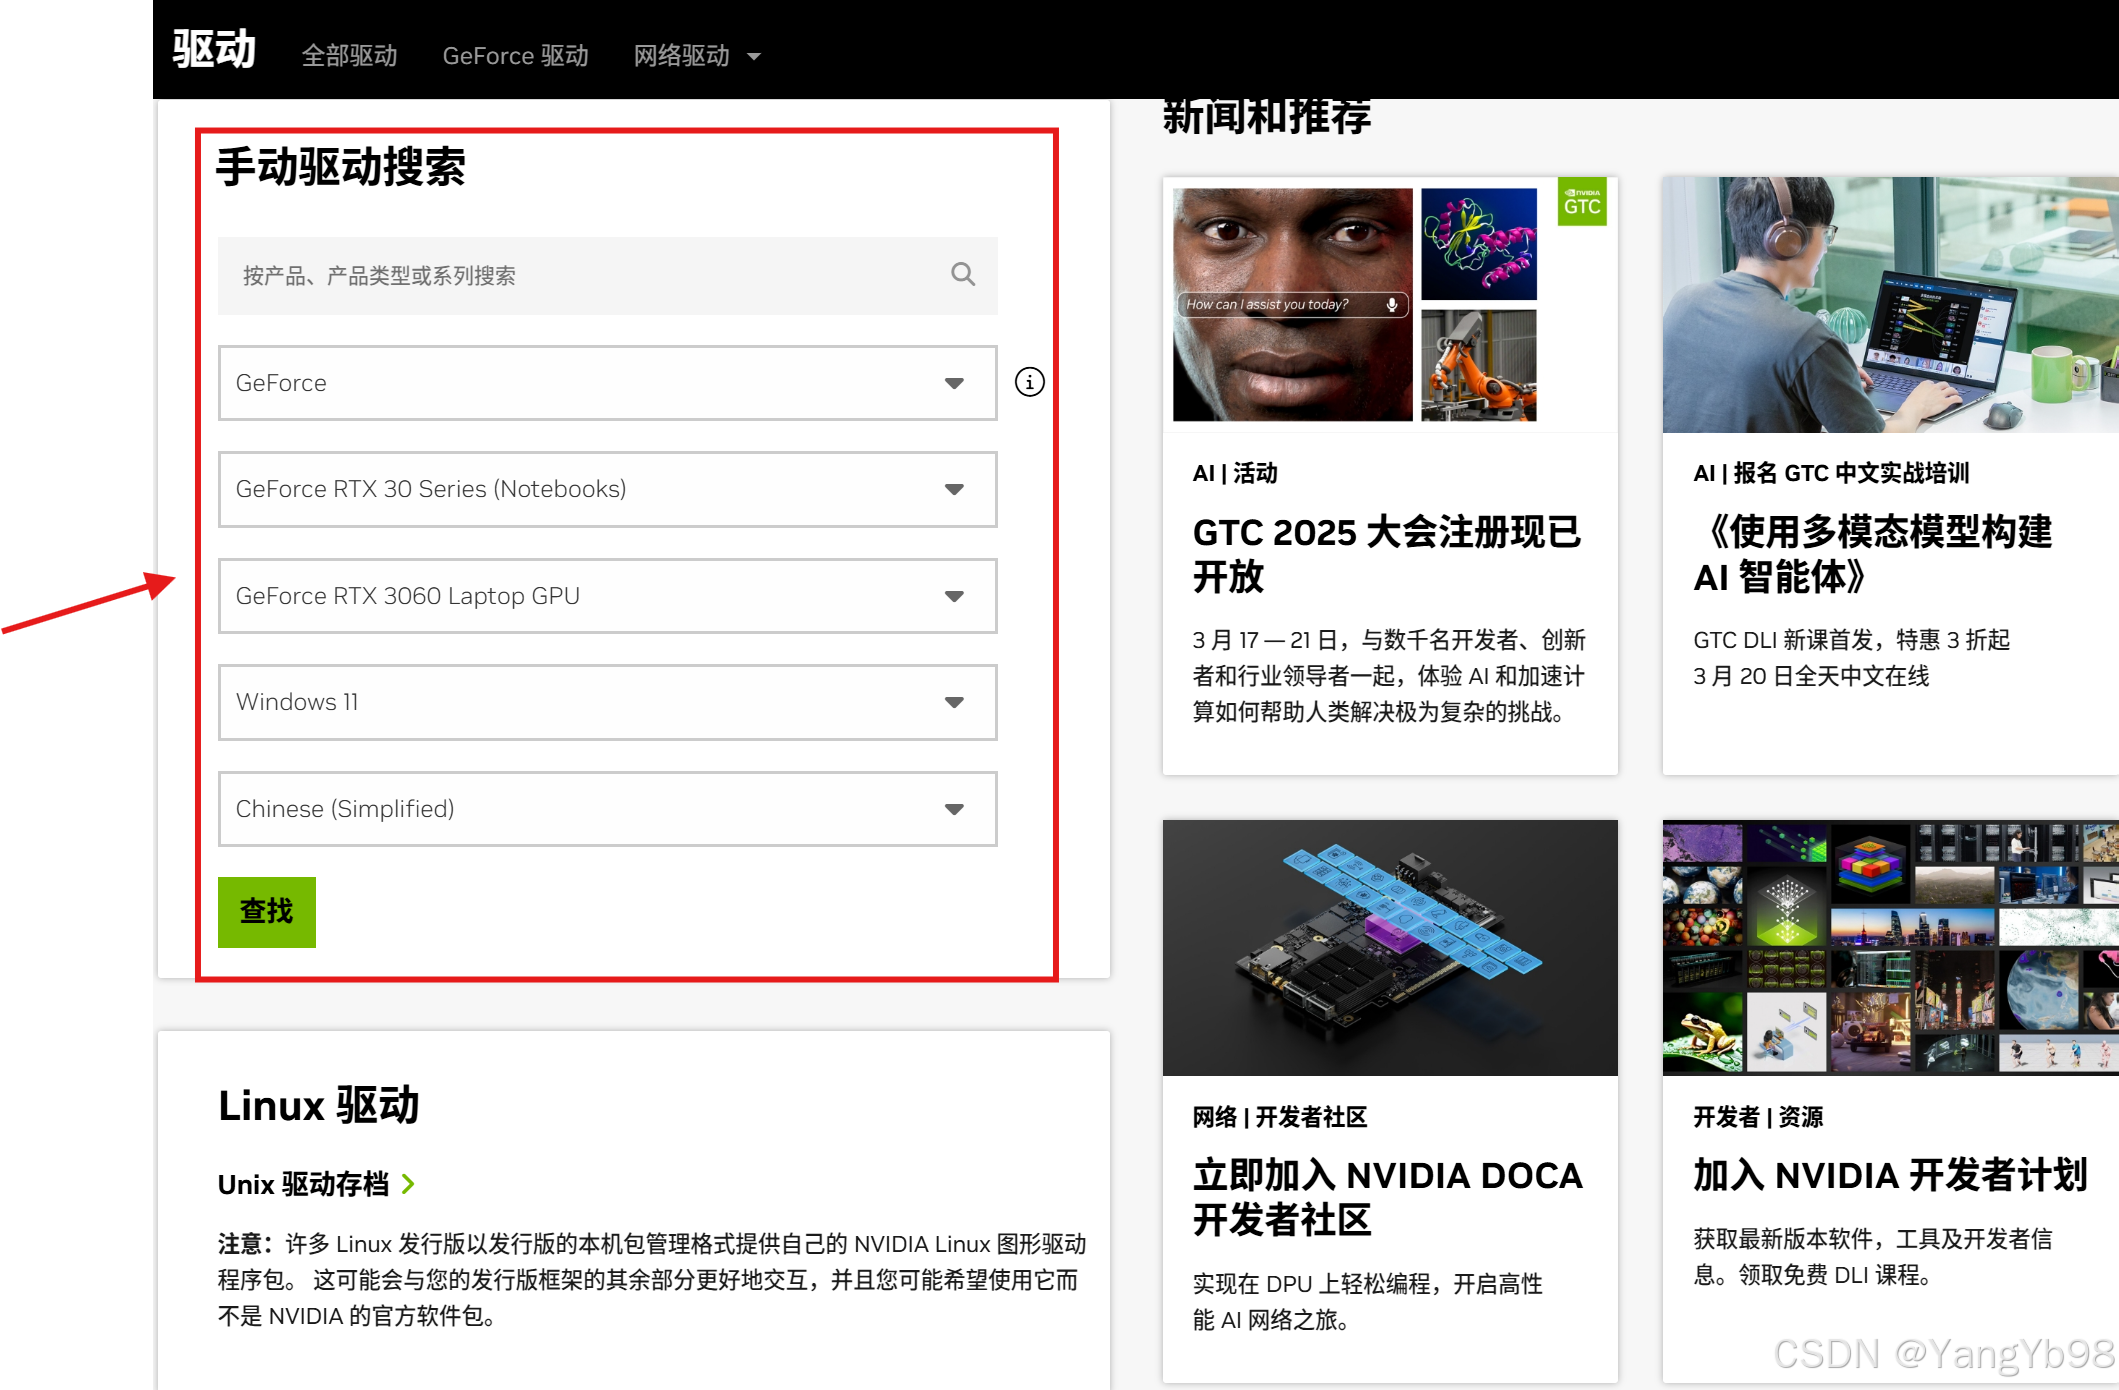Click the headphone man laptop thumbnail
This screenshot has width=2119, height=1390.
click(1890, 305)
